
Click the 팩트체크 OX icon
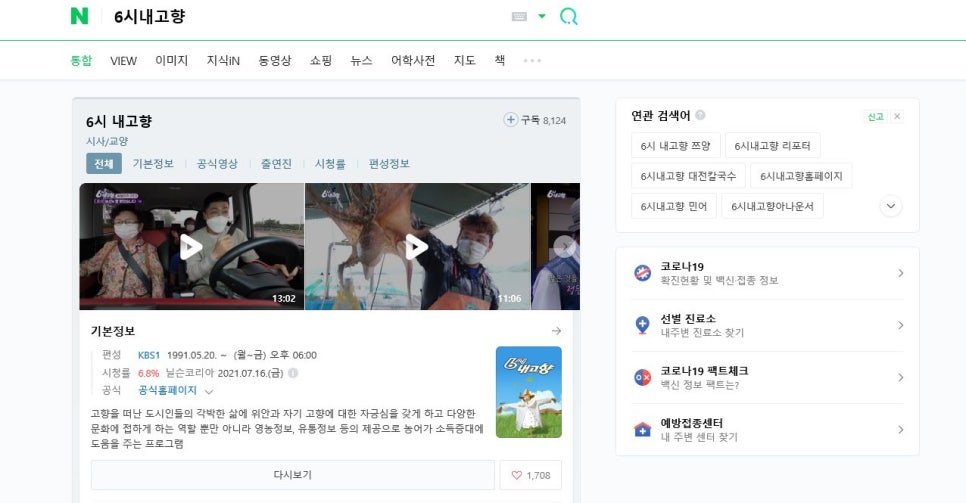click(x=643, y=377)
